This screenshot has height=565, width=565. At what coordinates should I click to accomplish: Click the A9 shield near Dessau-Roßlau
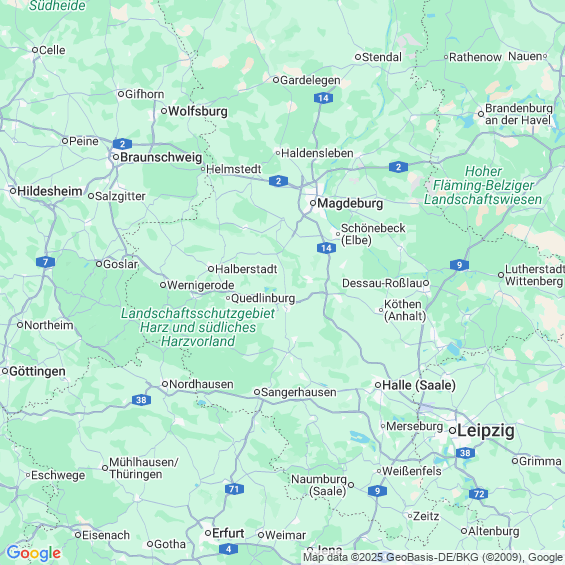pyautogui.click(x=459, y=265)
